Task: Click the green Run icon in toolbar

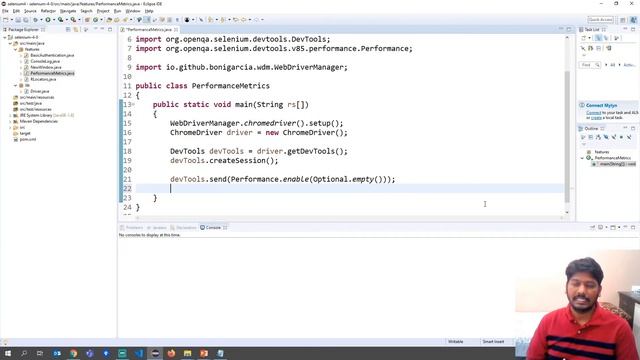Action: tap(48, 20)
